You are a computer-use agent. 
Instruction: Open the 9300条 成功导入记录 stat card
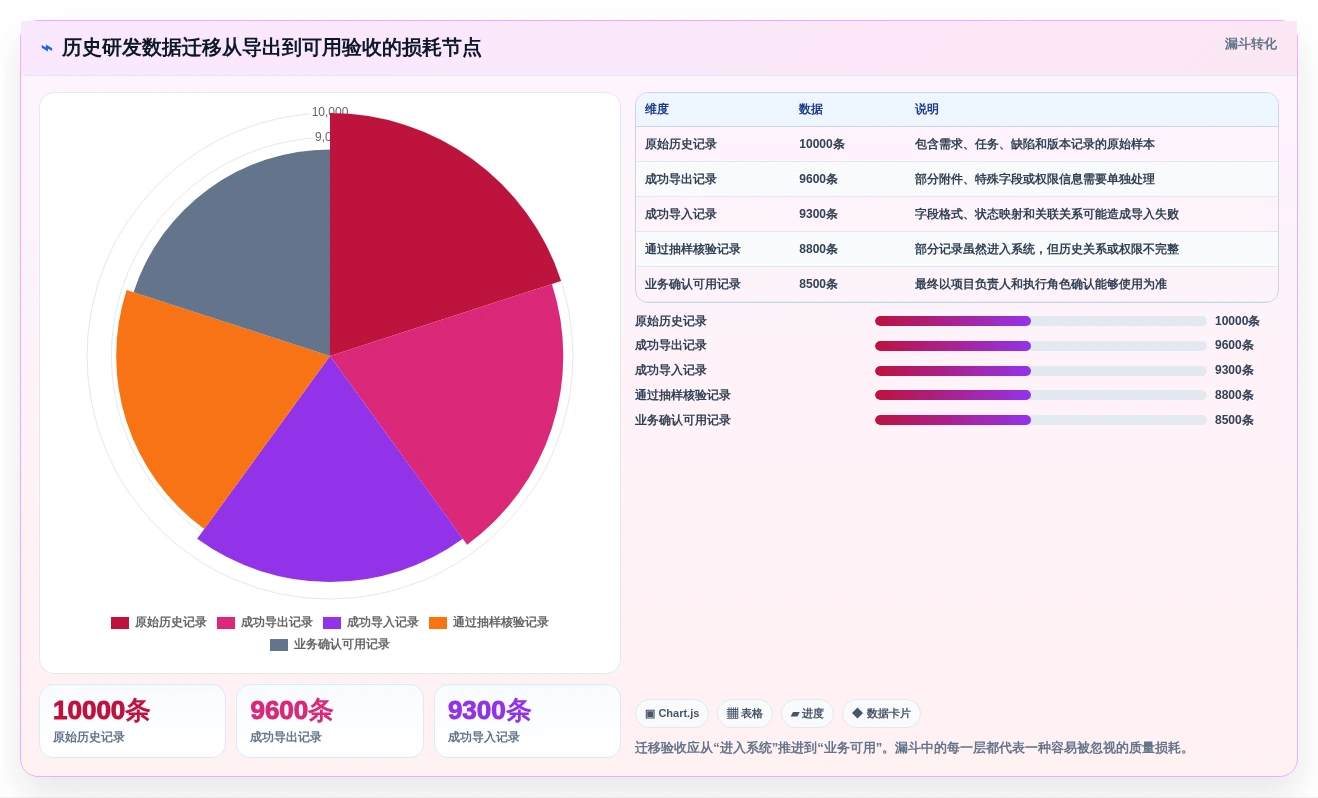coord(527,721)
